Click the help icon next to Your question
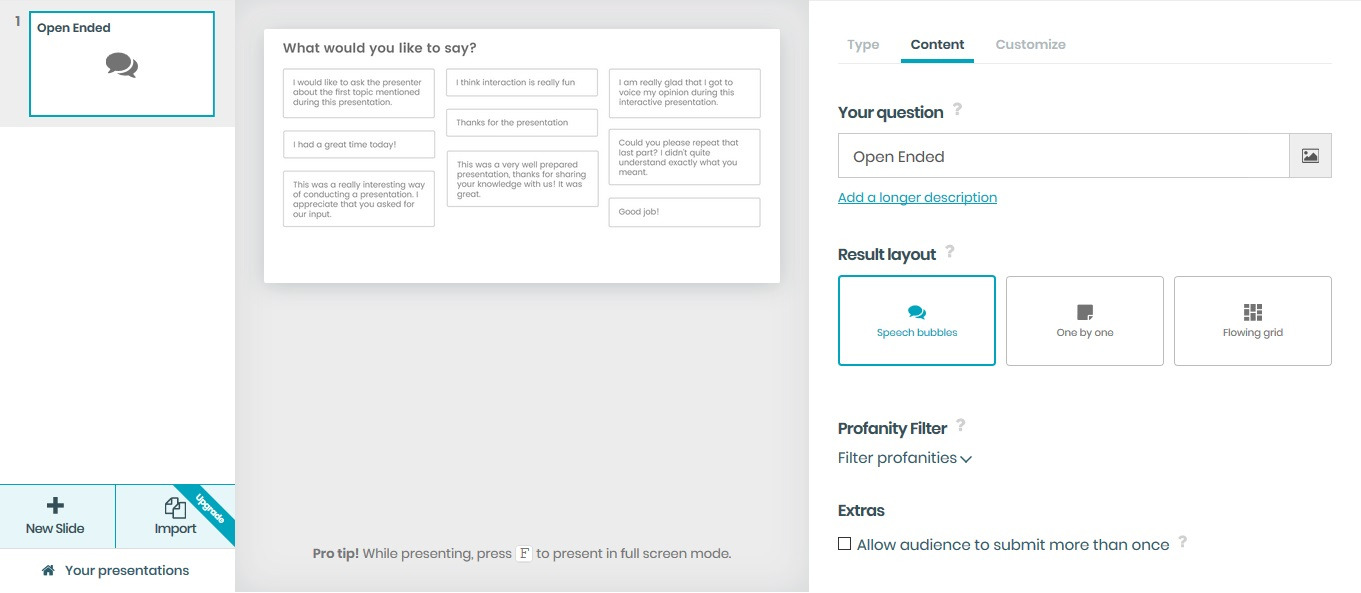The width and height of the screenshot is (1361, 593). coord(957,110)
